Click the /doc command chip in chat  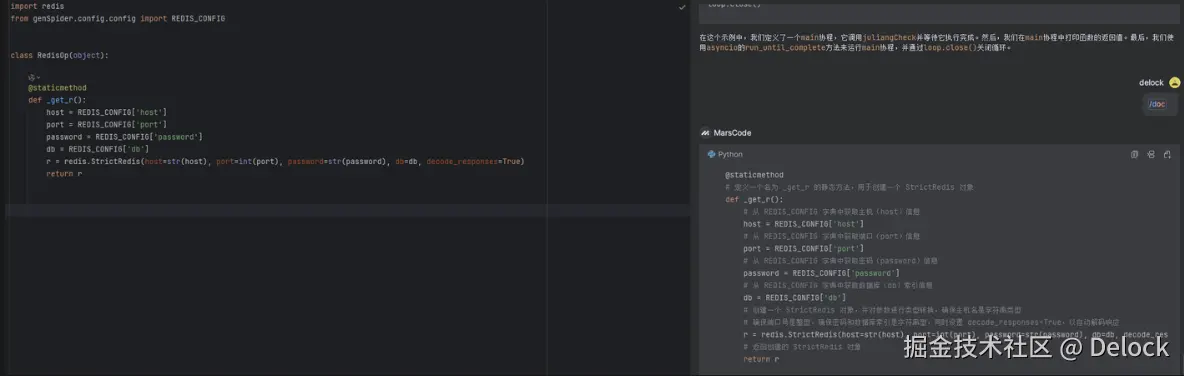point(1157,104)
